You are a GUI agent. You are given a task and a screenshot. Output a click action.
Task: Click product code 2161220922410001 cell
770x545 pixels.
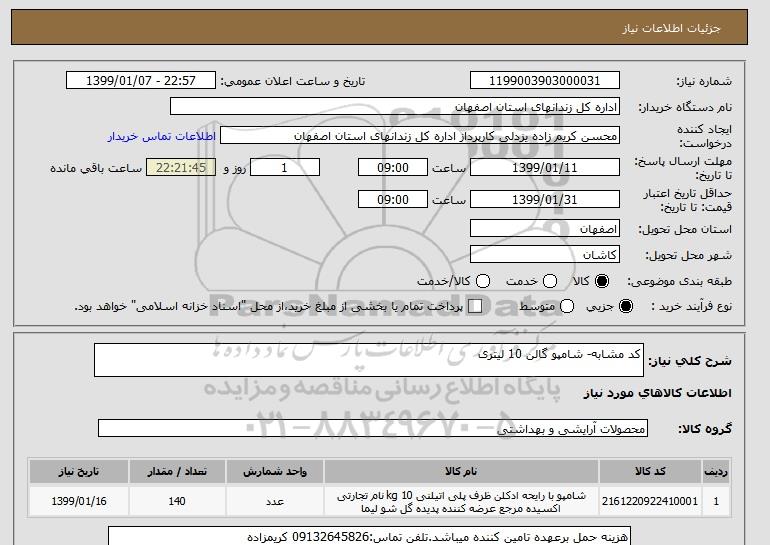(x=650, y=501)
